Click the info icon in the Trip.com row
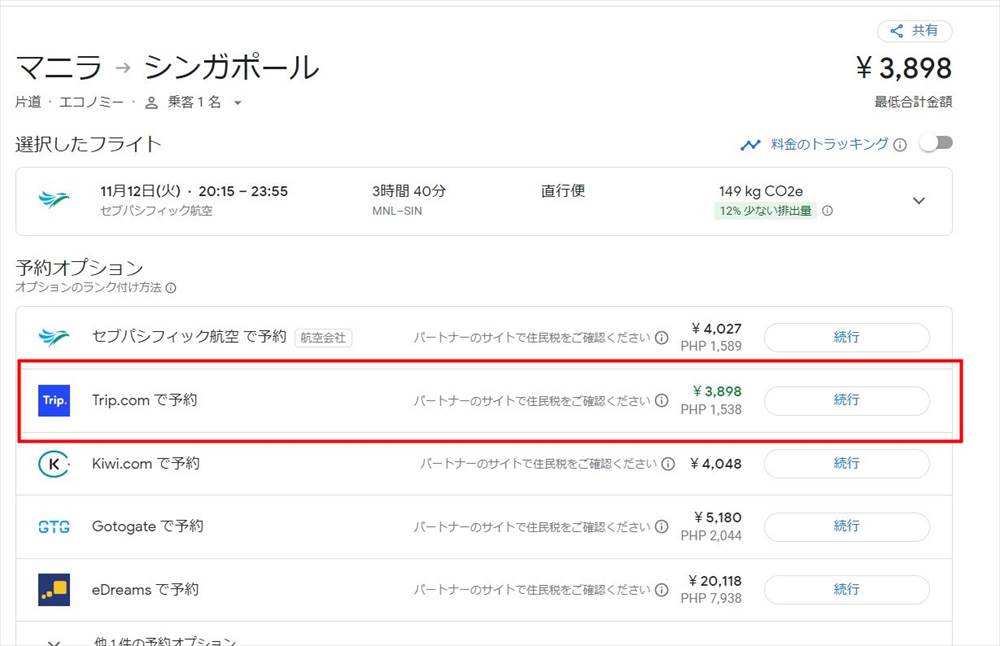 click(662, 401)
